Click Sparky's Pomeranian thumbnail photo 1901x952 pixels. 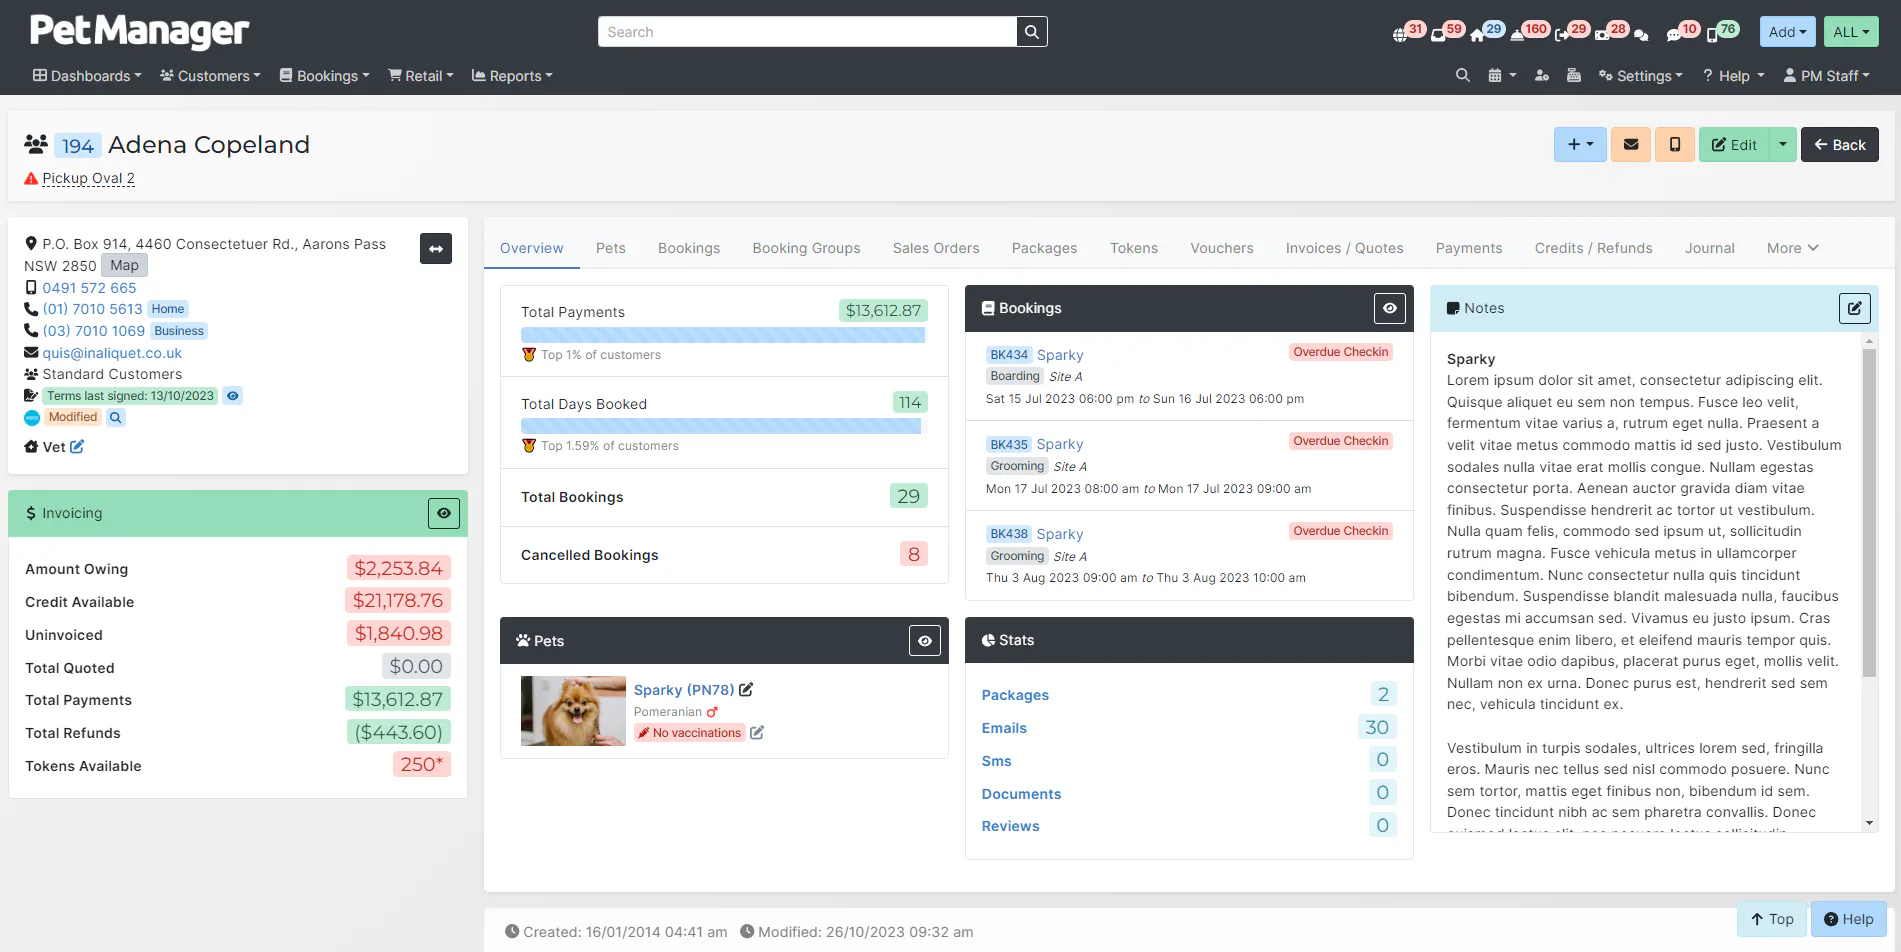[x=572, y=711]
